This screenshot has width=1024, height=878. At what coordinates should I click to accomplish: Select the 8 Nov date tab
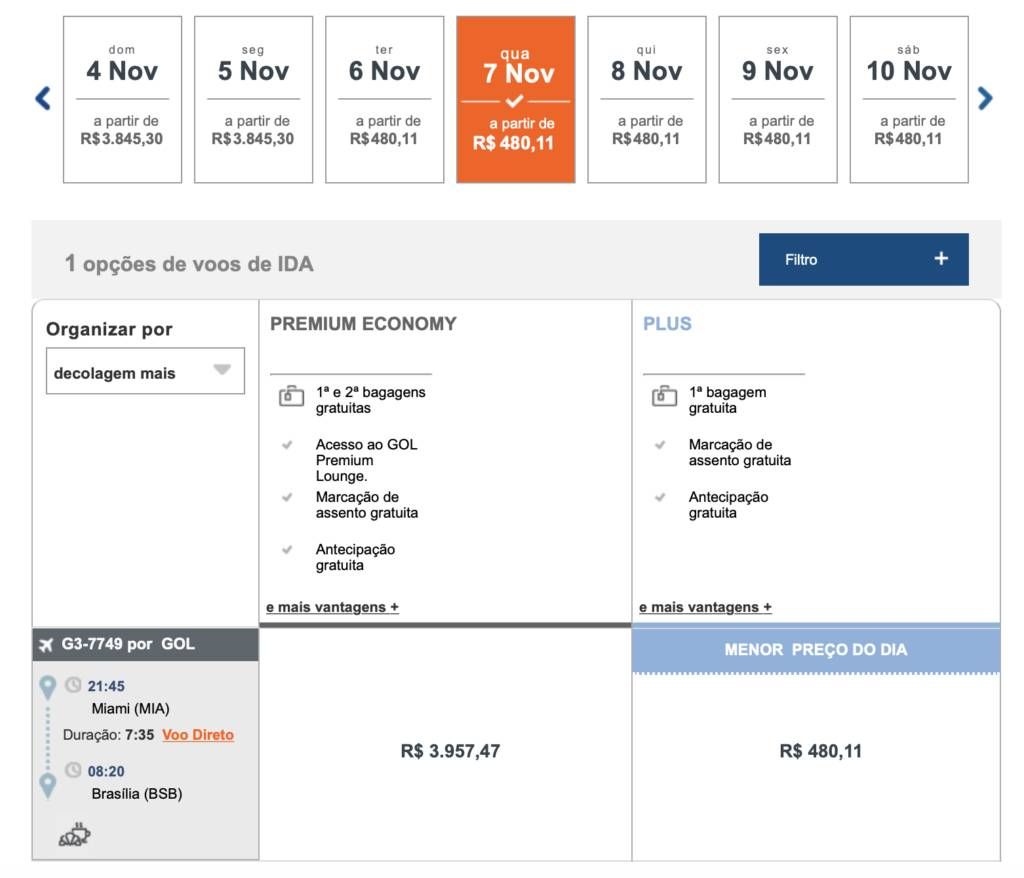(647, 99)
